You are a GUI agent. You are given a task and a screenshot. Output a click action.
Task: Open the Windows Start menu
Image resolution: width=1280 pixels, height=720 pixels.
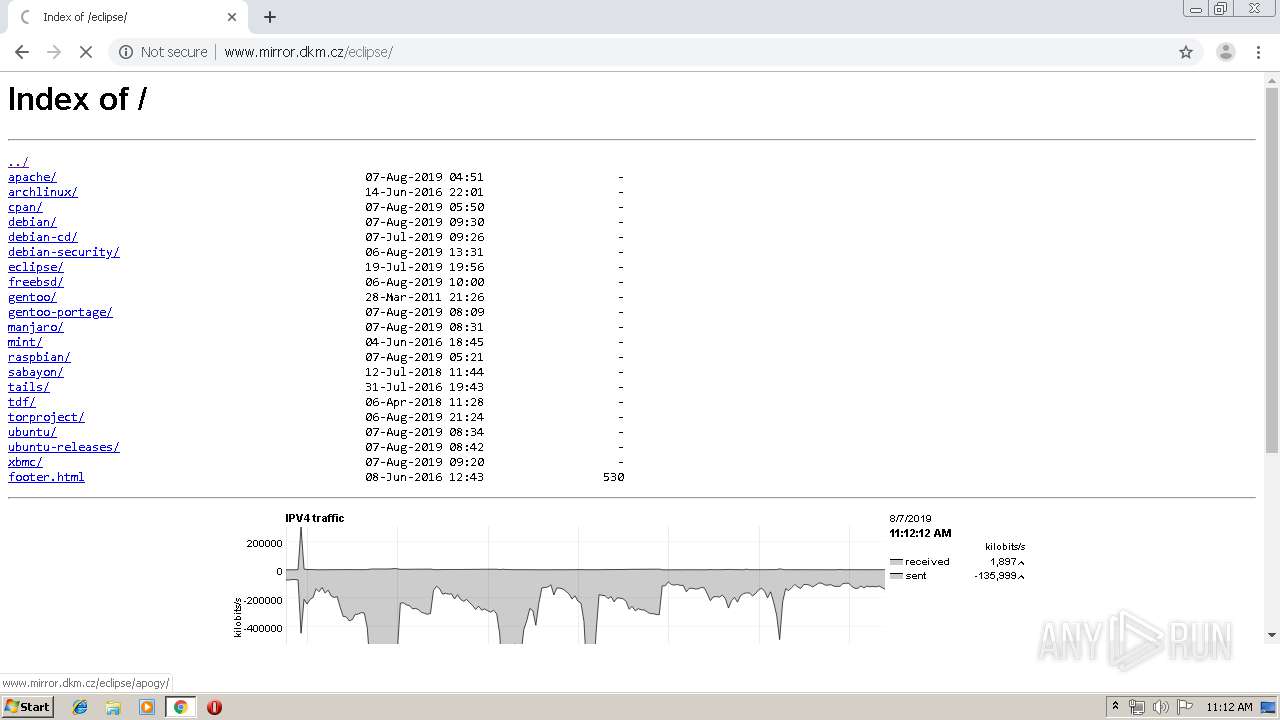click(27, 707)
